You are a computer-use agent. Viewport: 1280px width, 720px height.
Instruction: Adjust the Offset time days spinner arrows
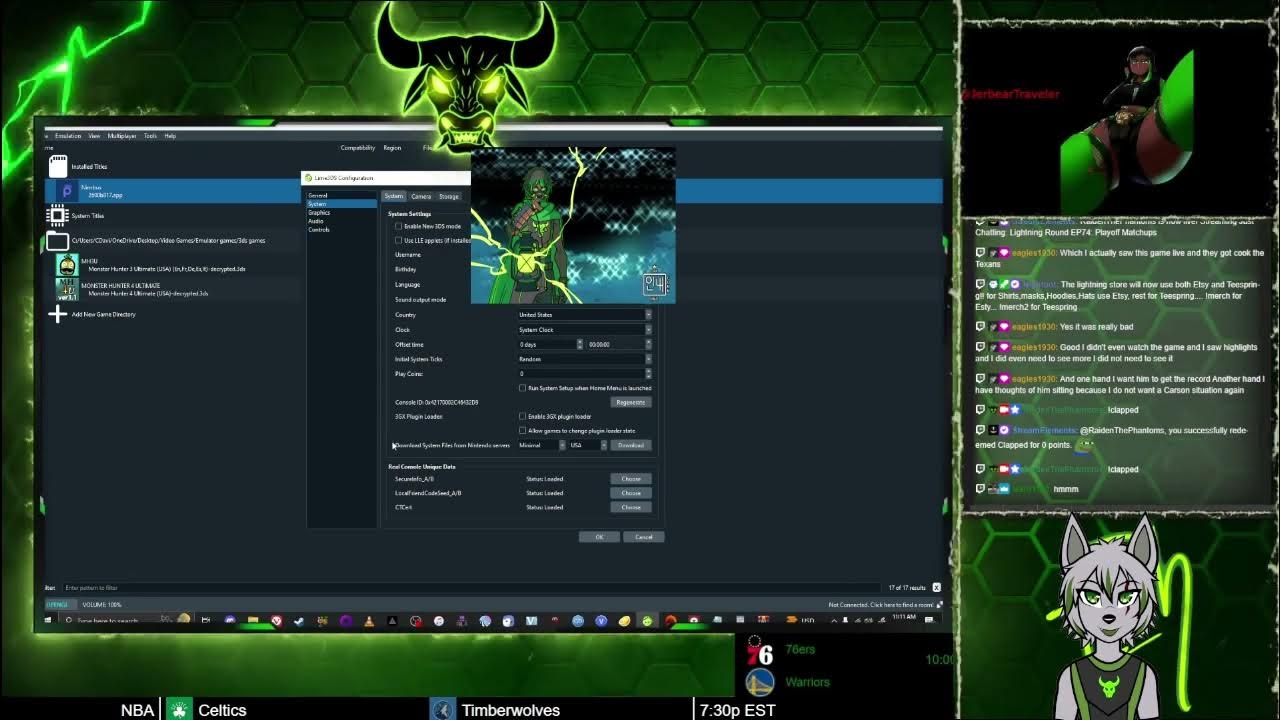(580, 344)
